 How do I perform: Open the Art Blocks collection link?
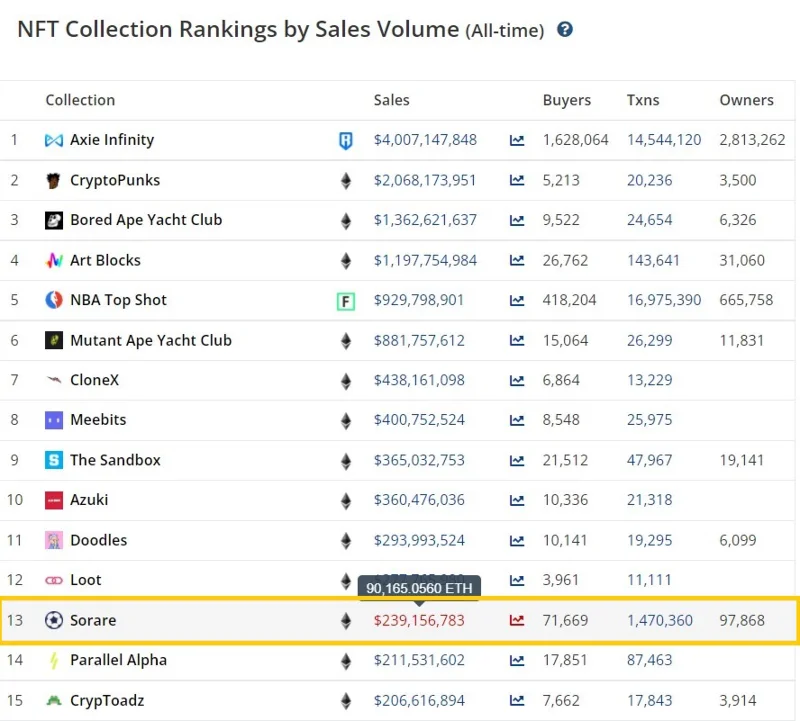tap(105, 260)
